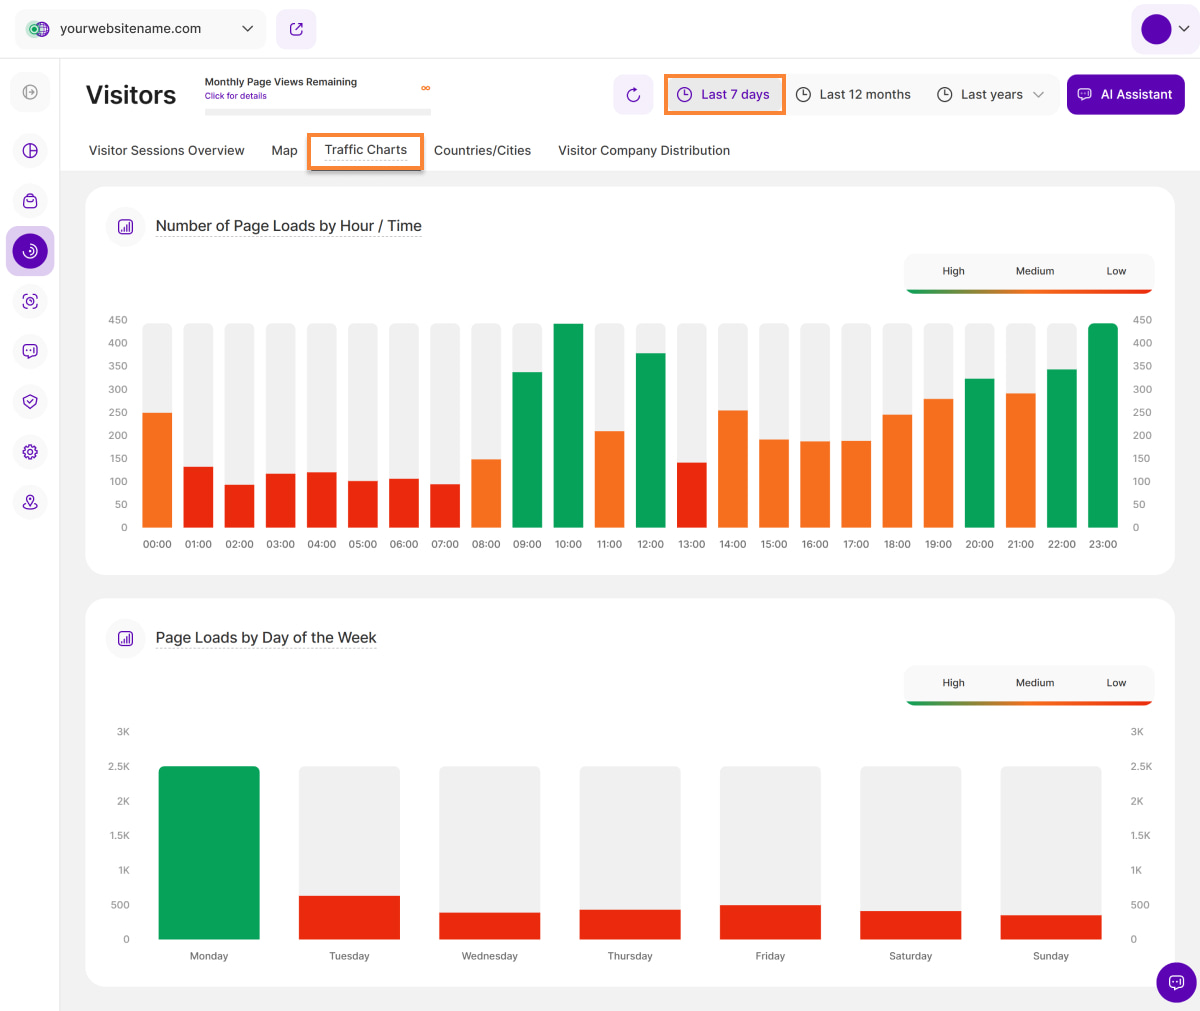Switch to Last 12 months range
This screenshot has width=1200, height=1011.
tap(853, 95)
